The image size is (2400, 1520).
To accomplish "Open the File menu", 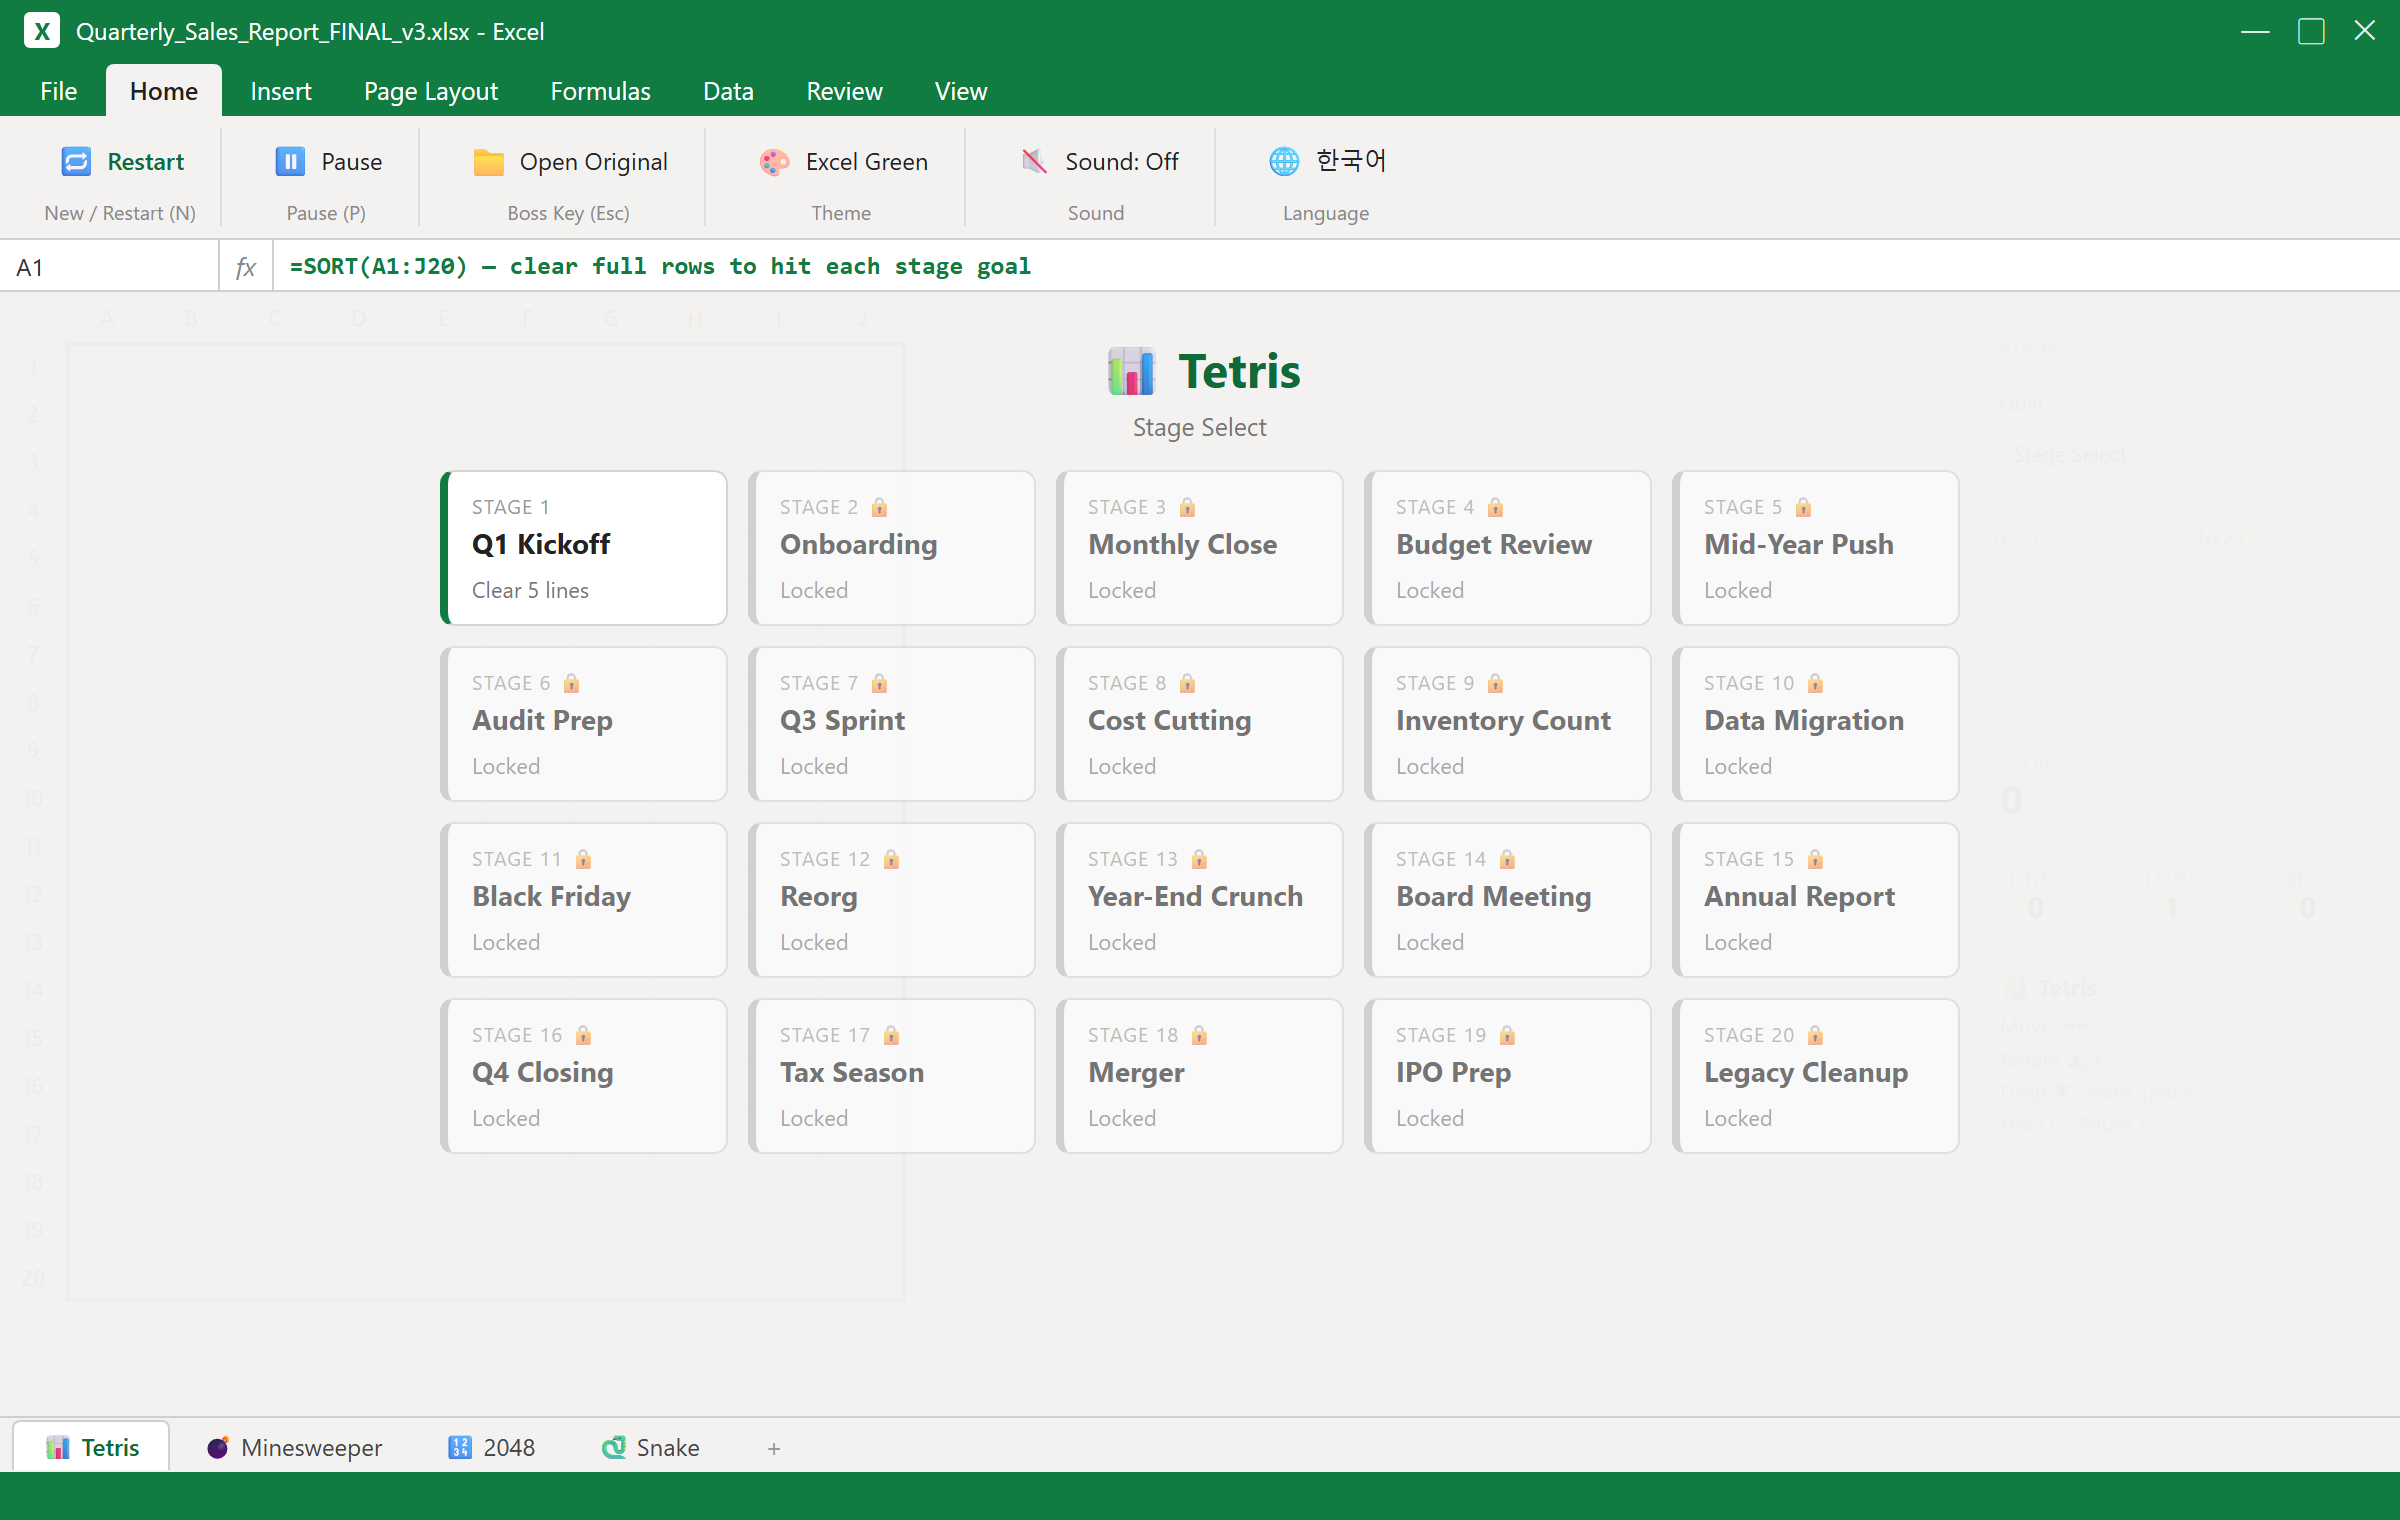I will pos(58,91).
